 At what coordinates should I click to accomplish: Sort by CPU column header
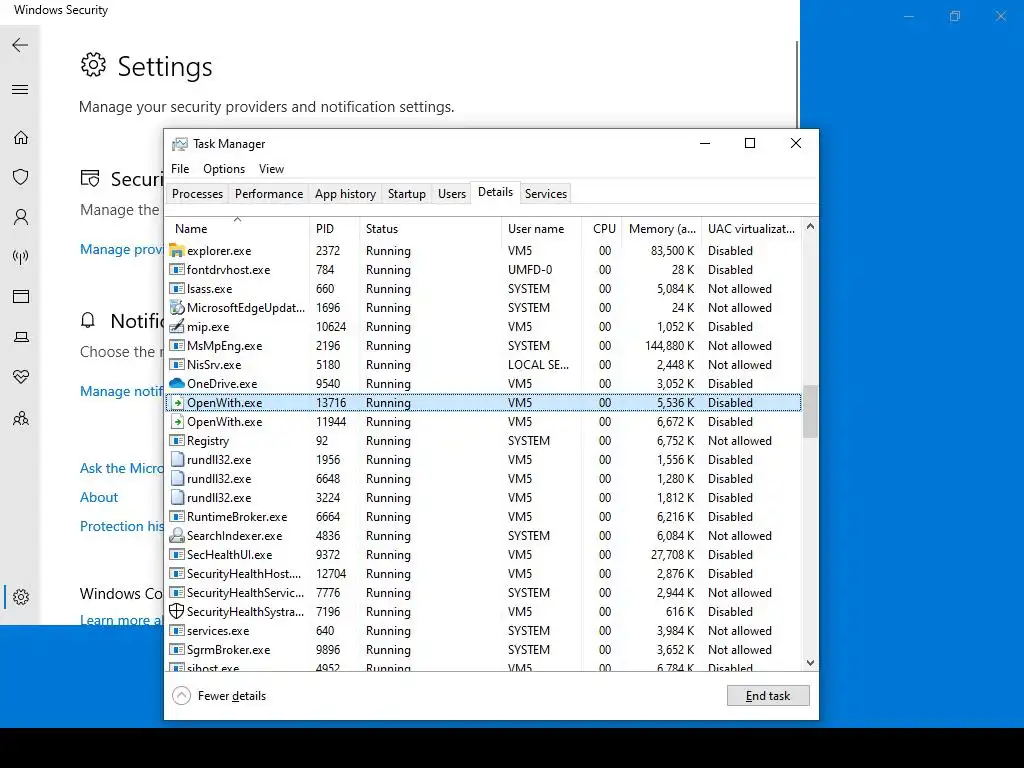coord(601,229)
